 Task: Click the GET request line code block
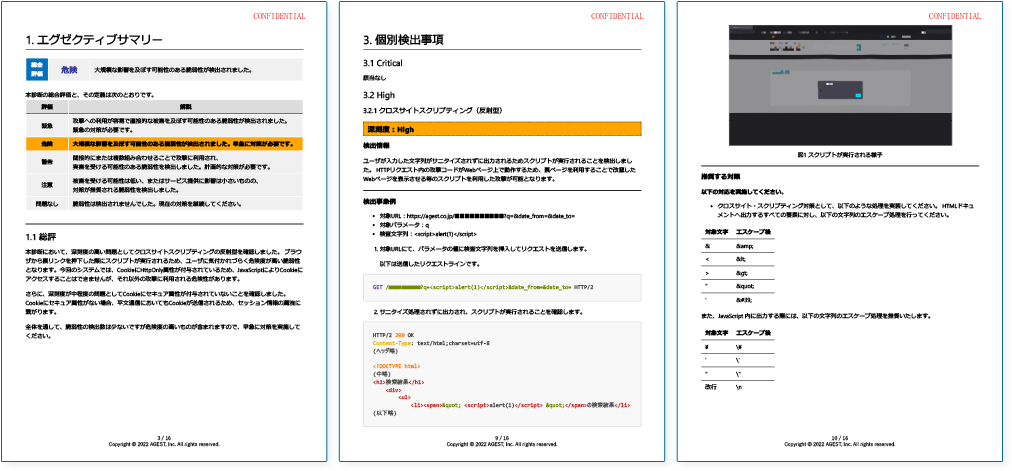[x=502, y=287]
